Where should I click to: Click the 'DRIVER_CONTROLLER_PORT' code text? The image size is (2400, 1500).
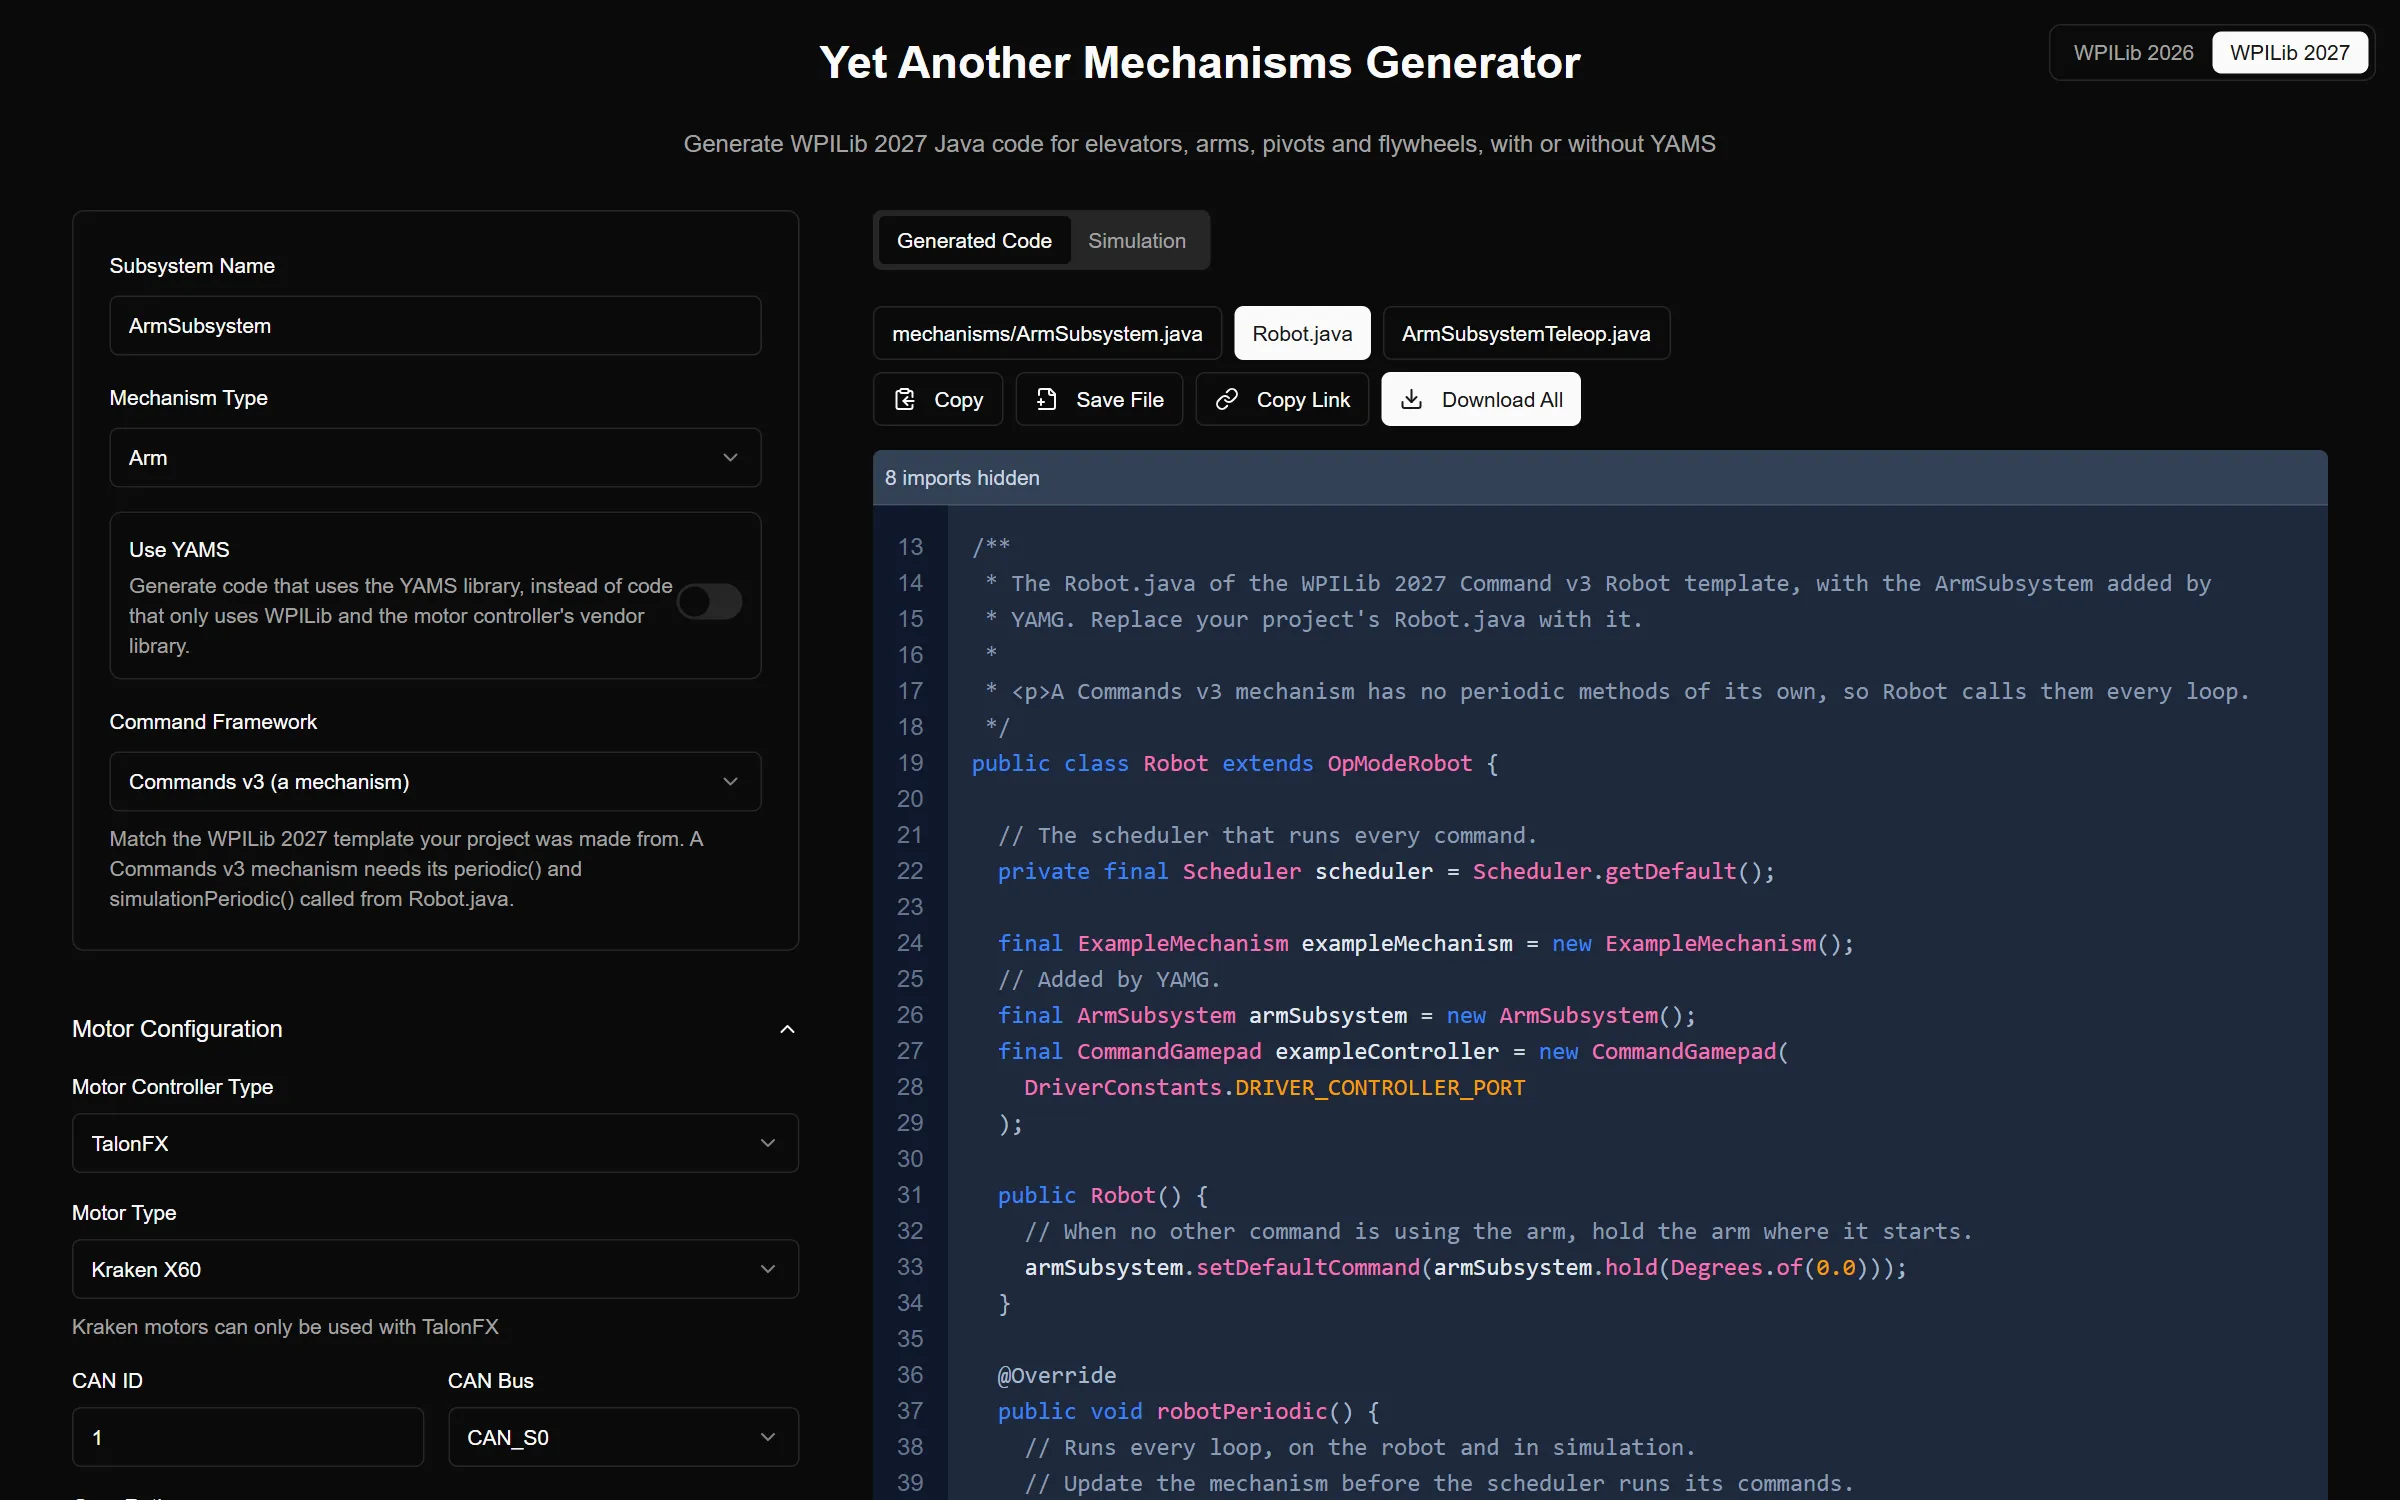pos(1380,1087)
